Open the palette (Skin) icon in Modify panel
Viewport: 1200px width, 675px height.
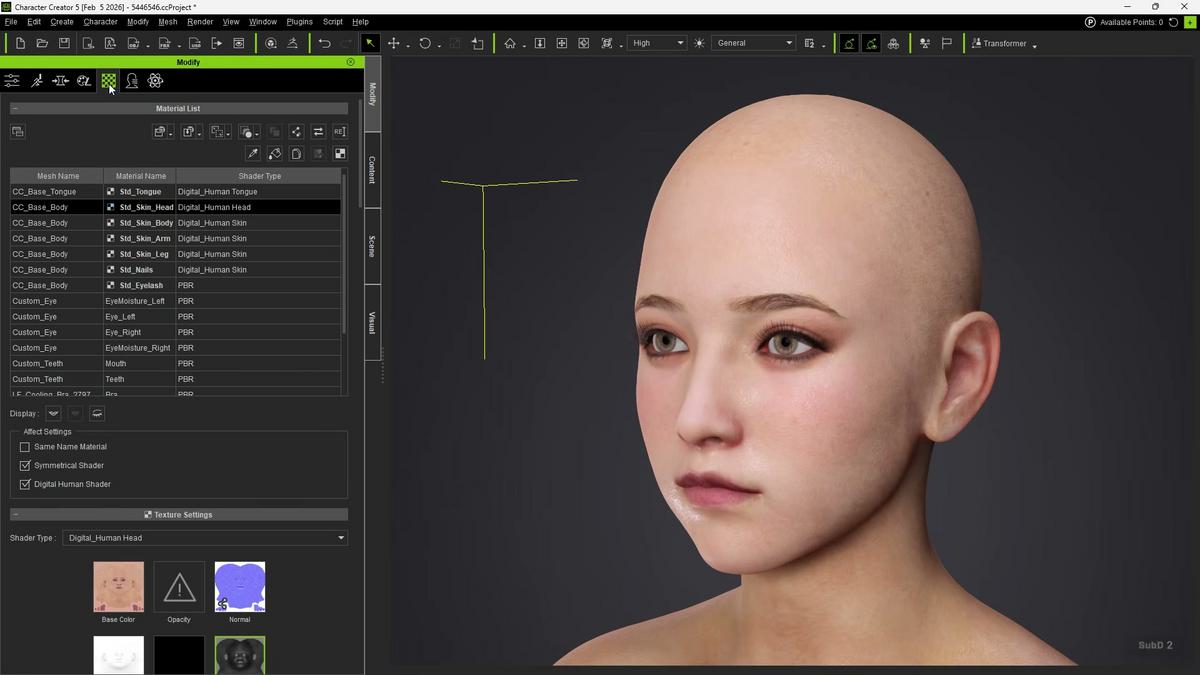(83, 80)
